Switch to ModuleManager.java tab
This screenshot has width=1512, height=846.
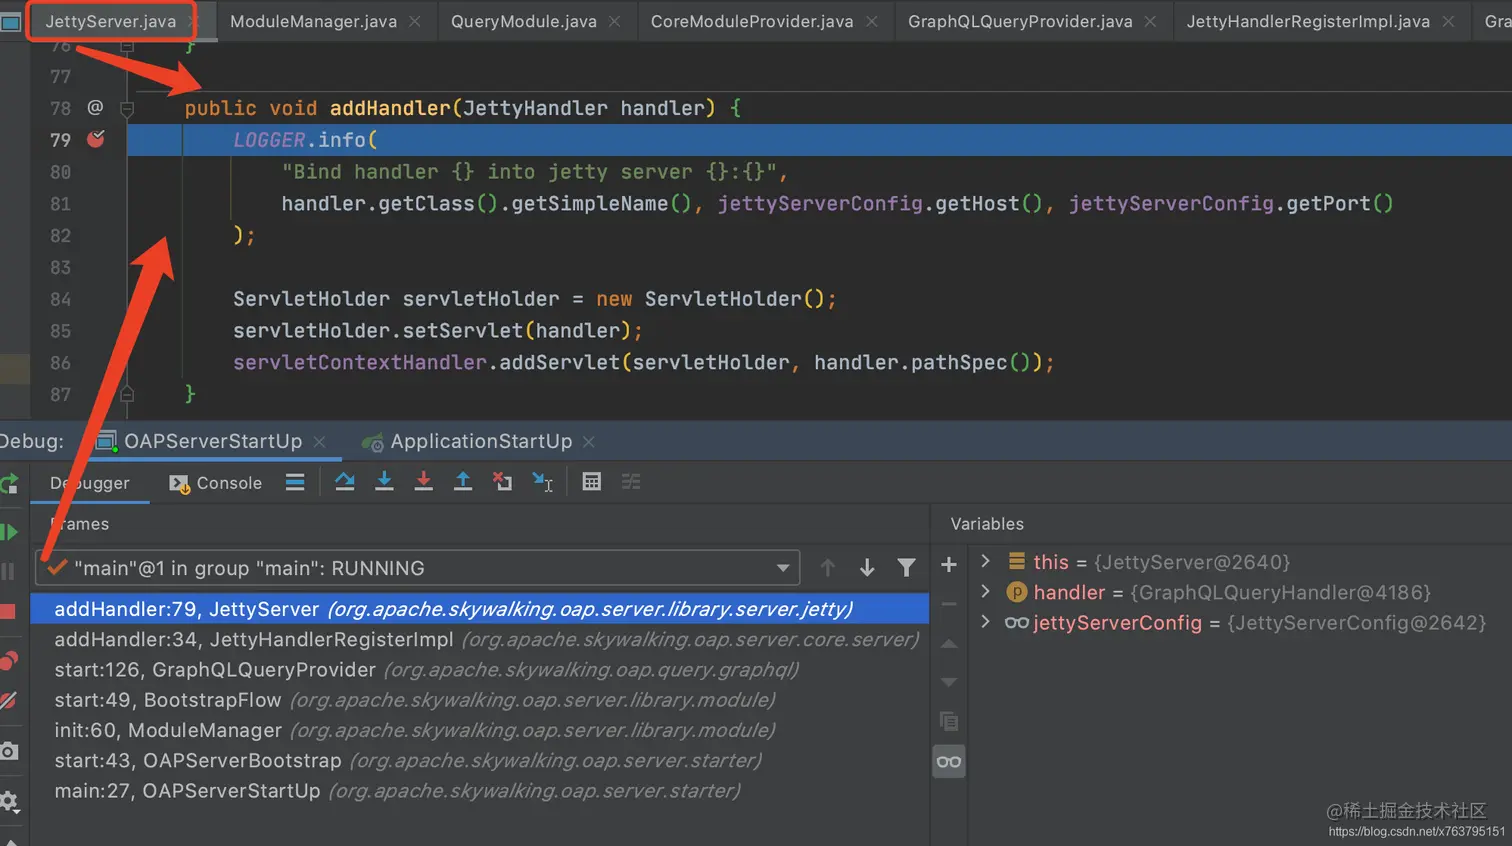[313, 21]
